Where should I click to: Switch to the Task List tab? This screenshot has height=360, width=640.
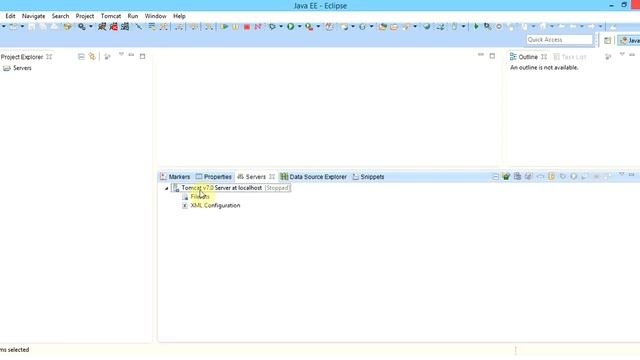(570, 57)
